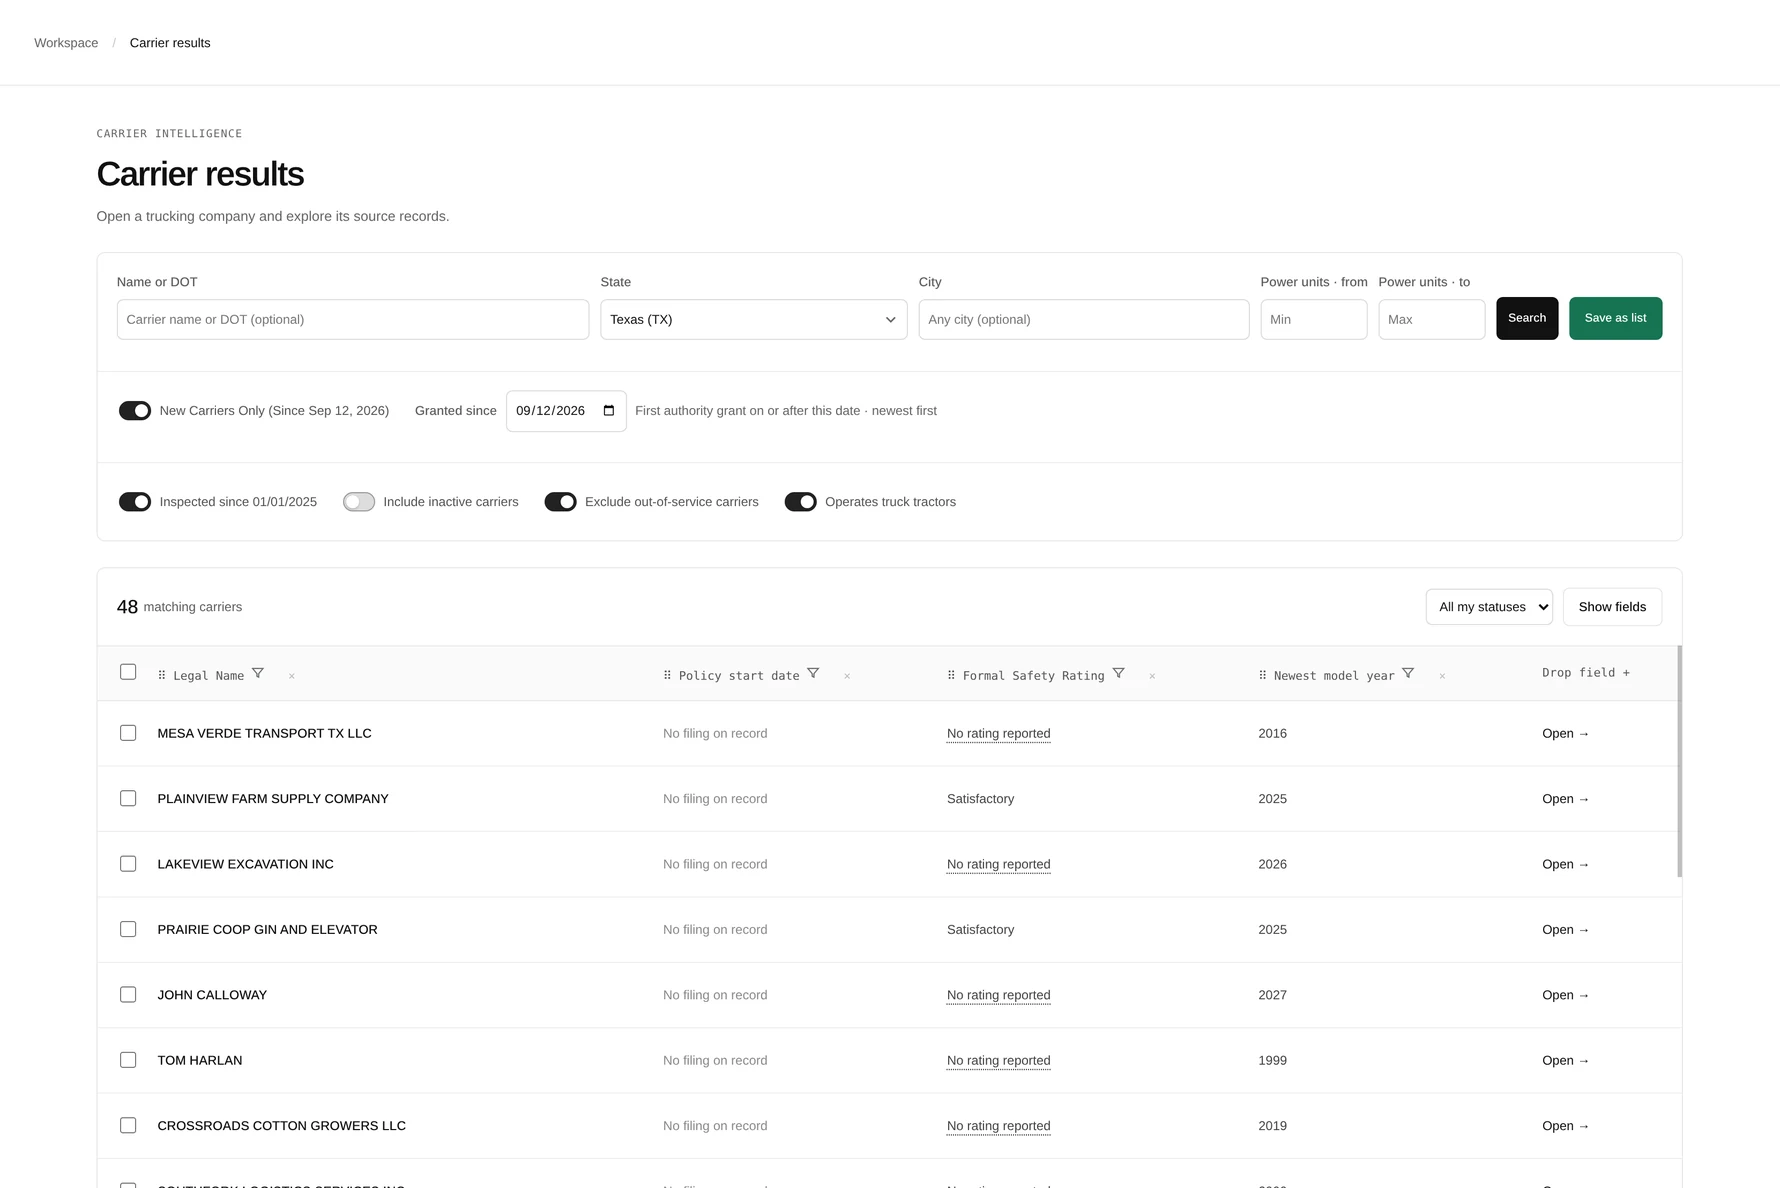Focus the Power units Min field

click(1314, 320)
